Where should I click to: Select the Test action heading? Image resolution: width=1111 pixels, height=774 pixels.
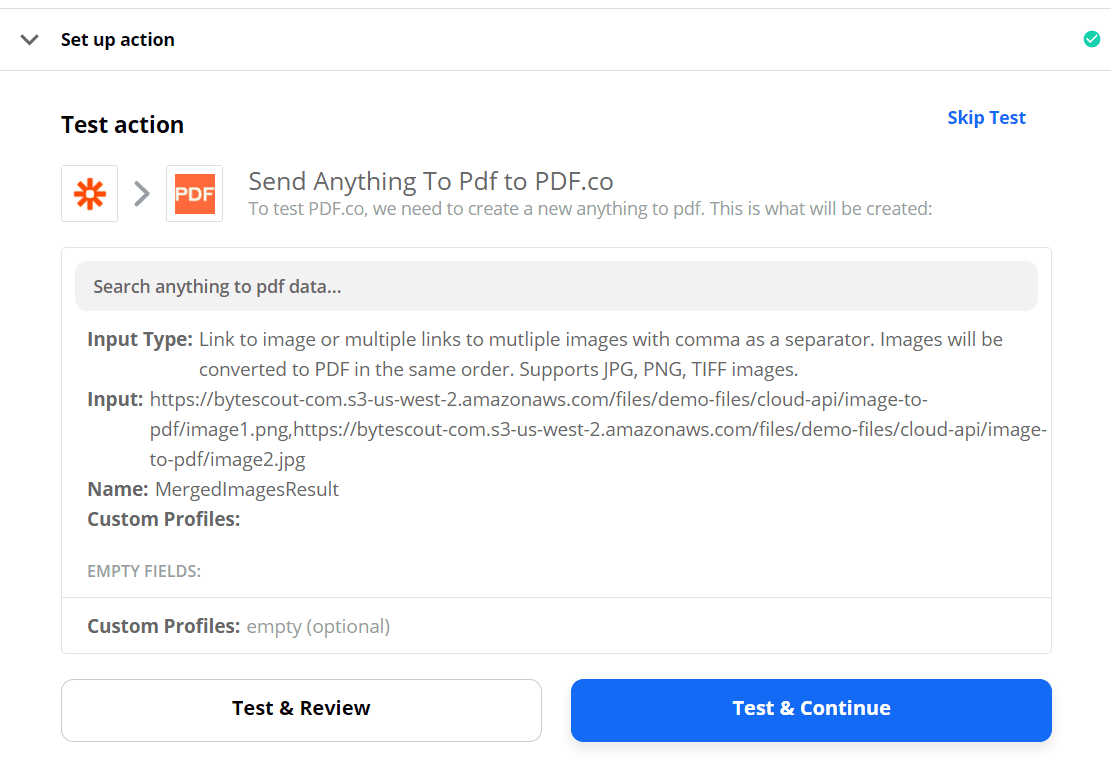pos(122,124)
